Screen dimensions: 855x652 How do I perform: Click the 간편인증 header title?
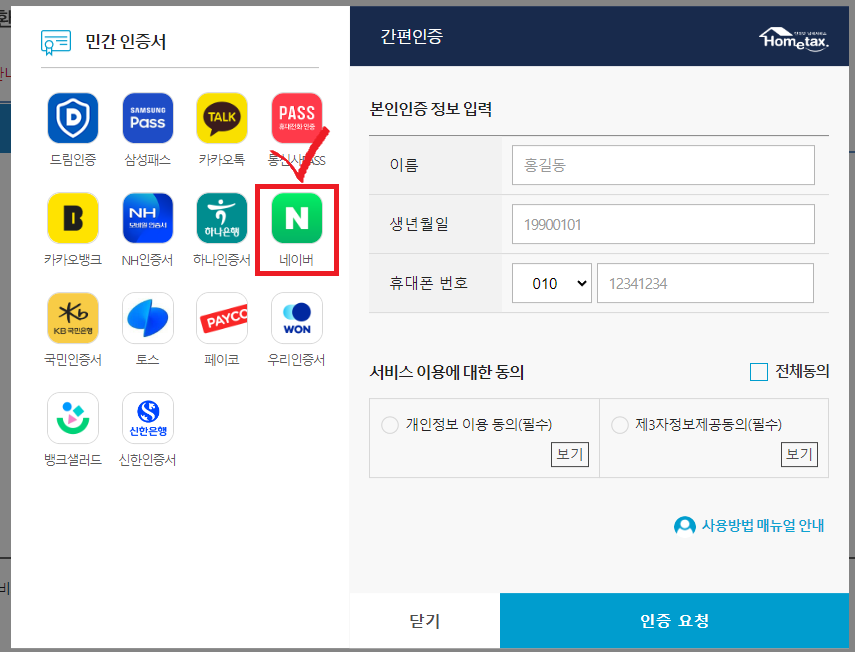pos(412,36)
